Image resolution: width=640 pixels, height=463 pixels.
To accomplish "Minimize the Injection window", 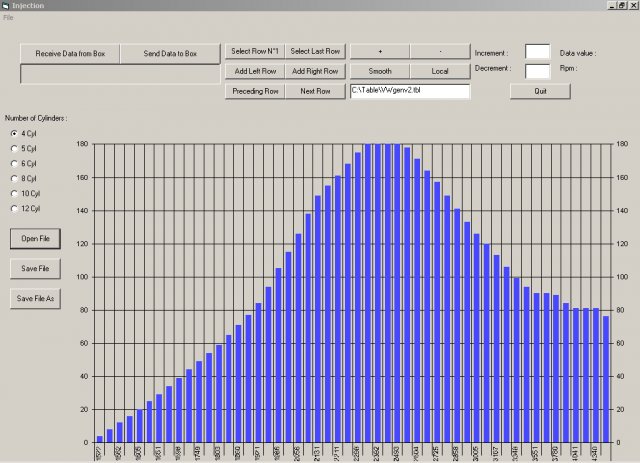I will (x=612, y=5).
